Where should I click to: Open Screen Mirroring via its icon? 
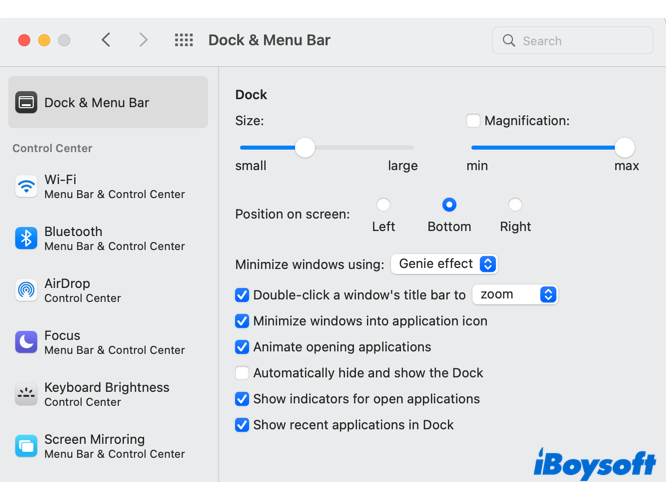point(26,446)
